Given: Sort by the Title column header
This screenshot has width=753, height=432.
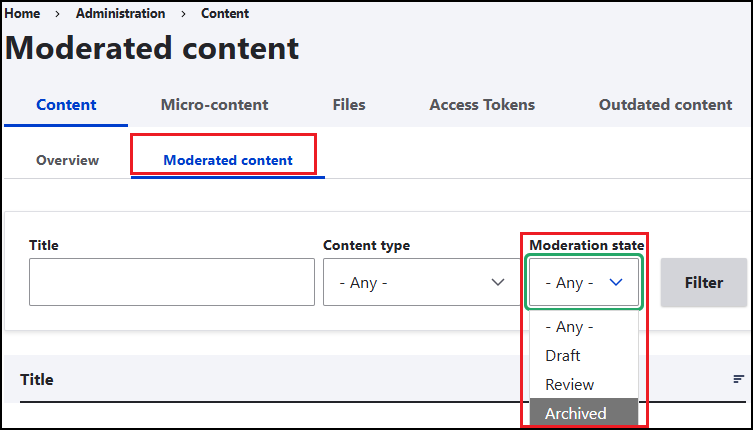Looking at the screenshot, I should click(x=37, y=380).
